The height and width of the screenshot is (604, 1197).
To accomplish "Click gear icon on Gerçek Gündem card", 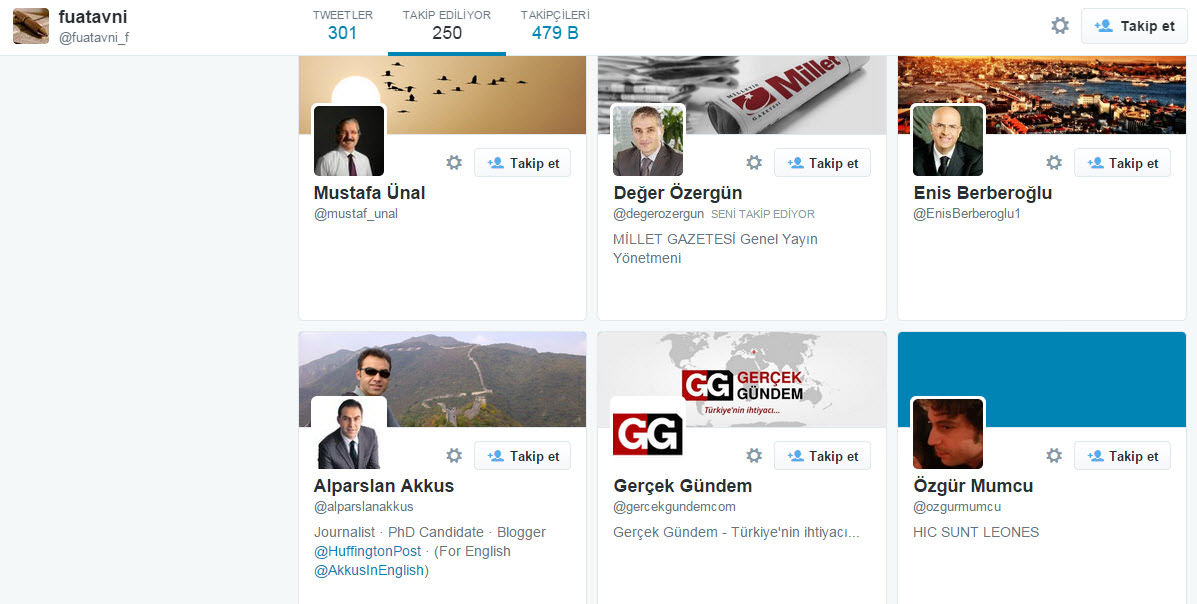I will click(x=754, y=456).
